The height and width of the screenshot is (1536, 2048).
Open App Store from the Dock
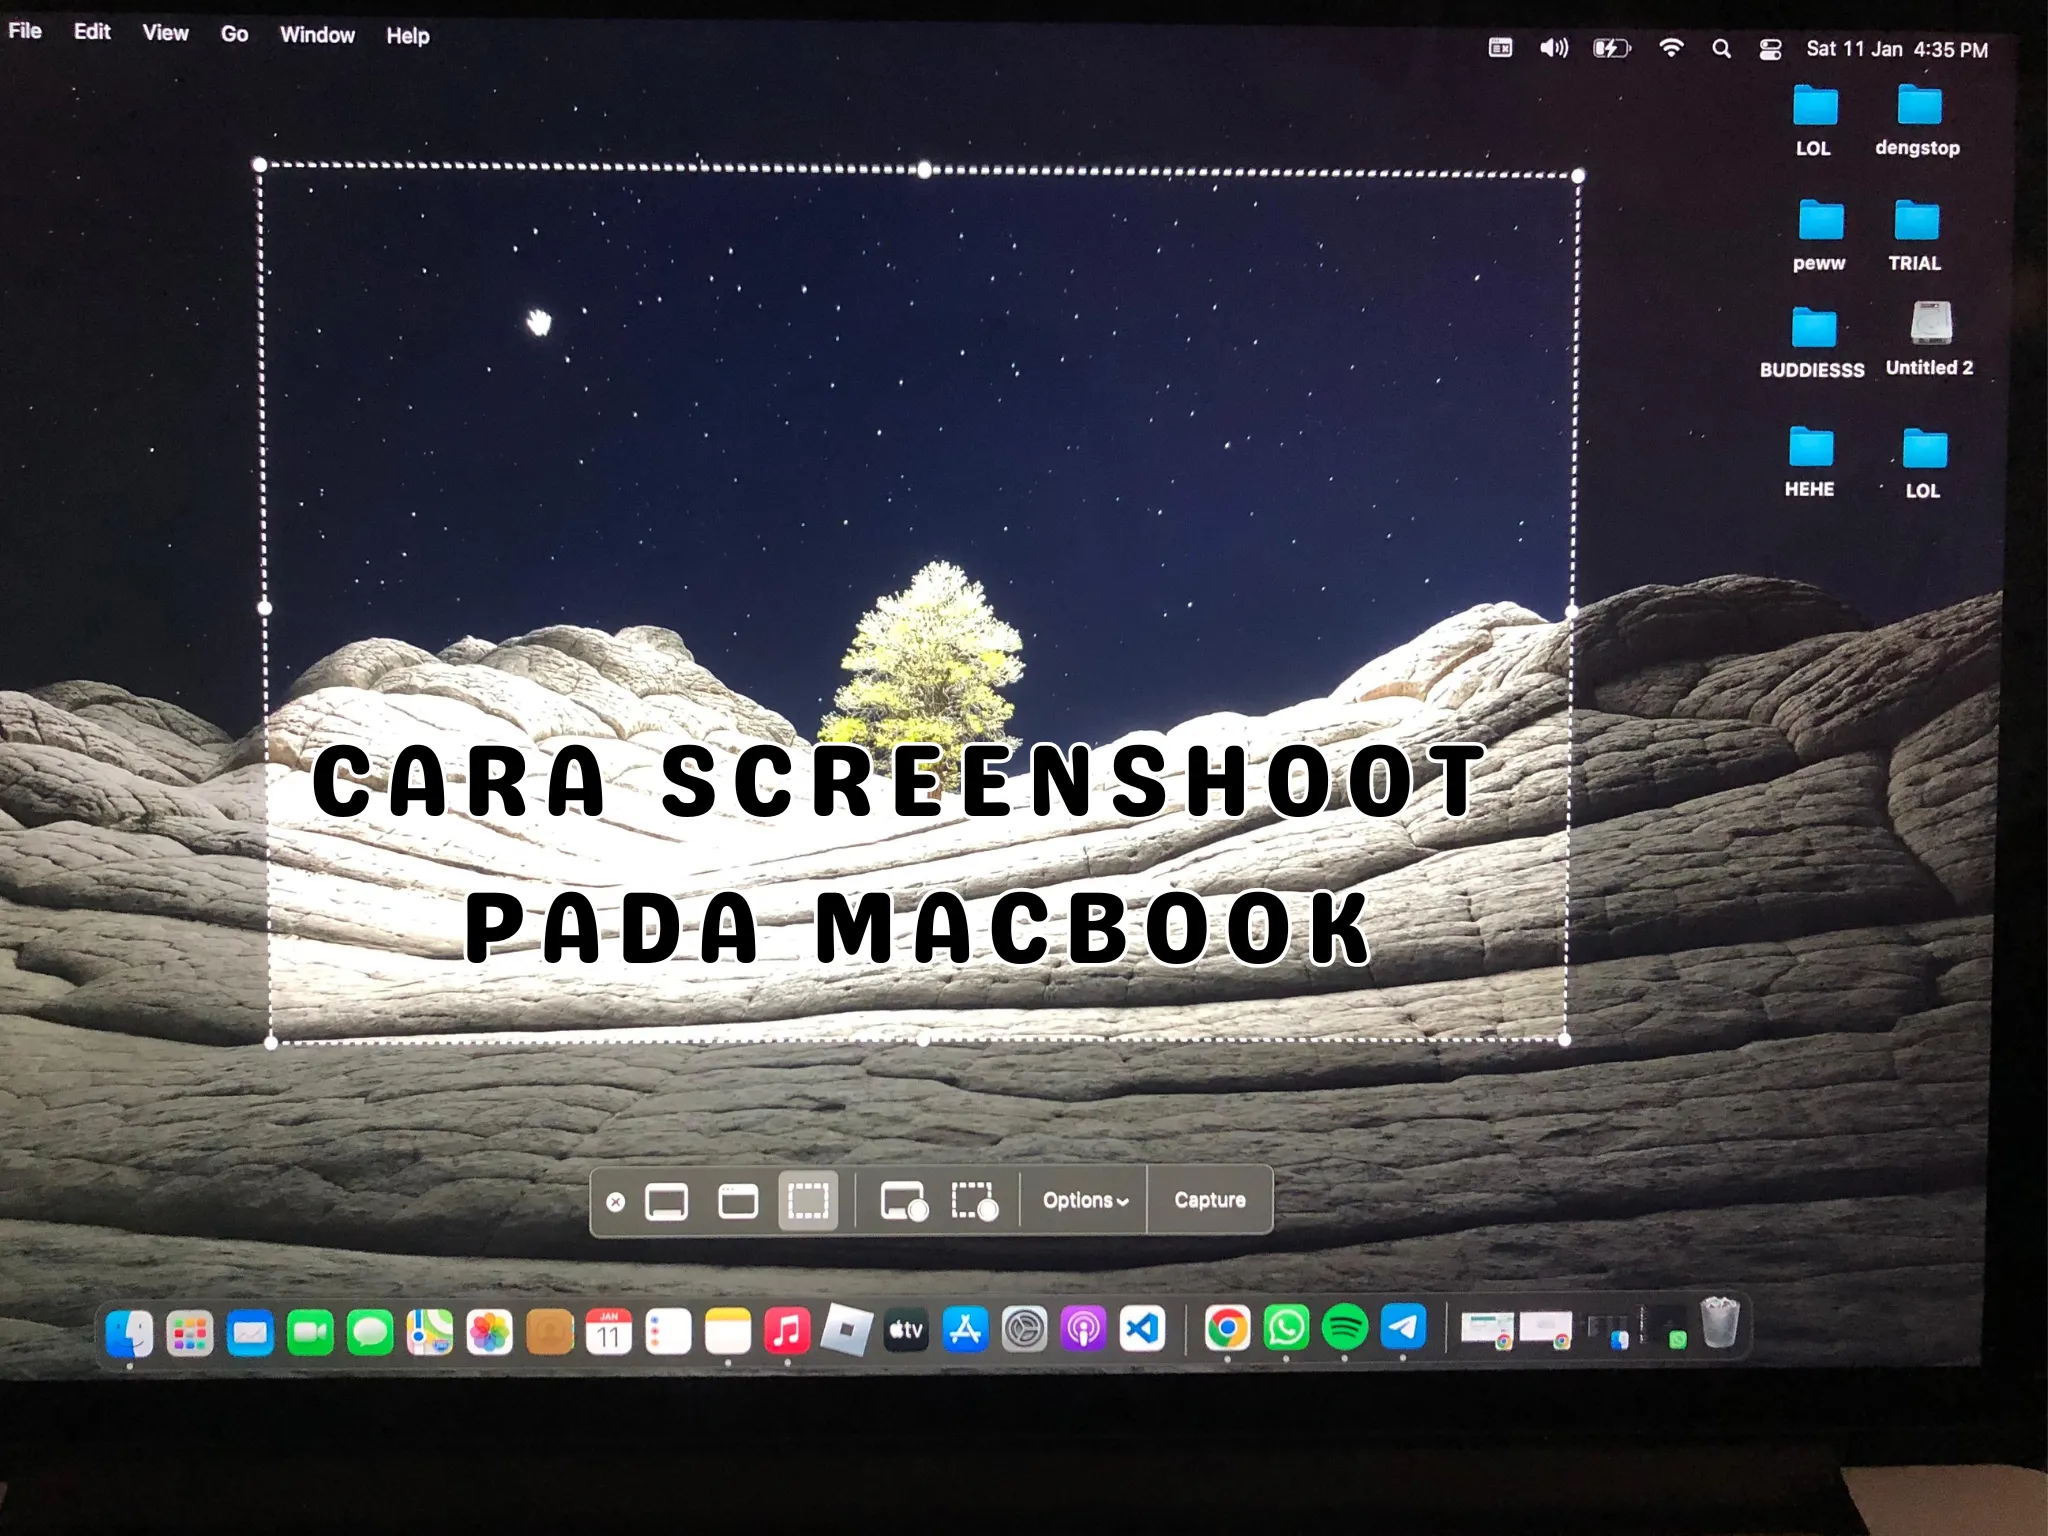965,1330
